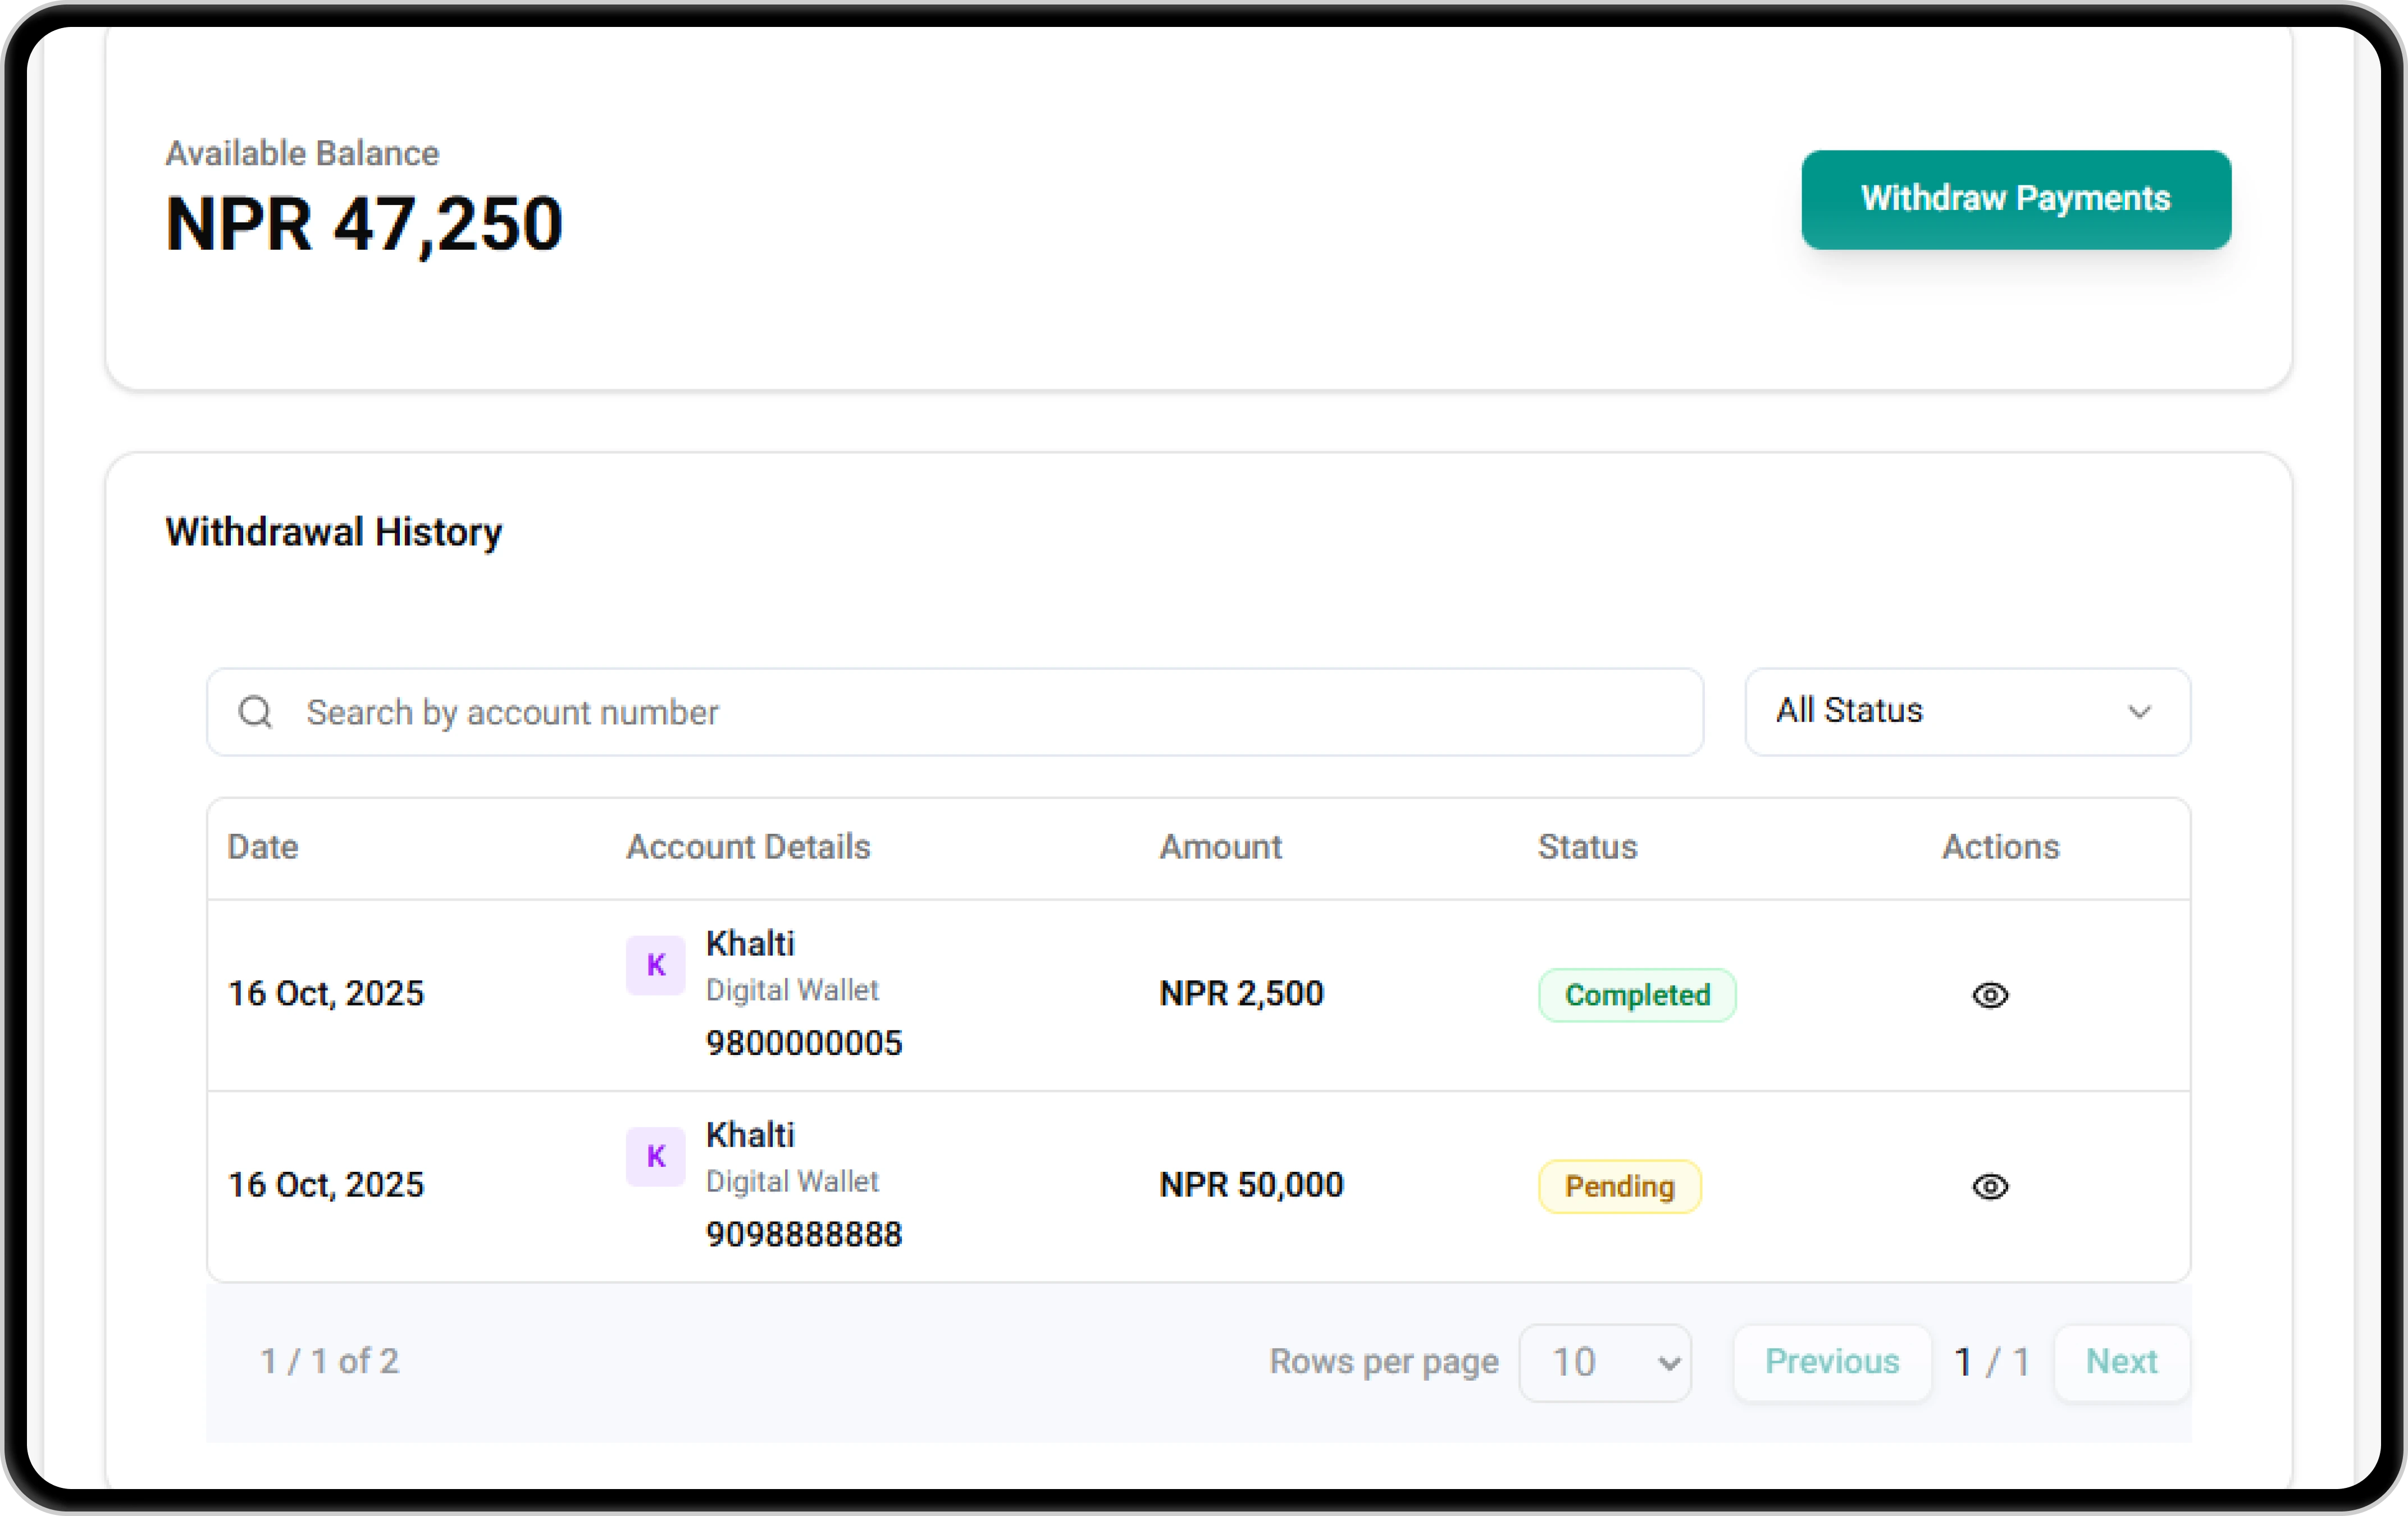The width and height of the screenshot is (2408, 1516).
Task: Click the Pending status badge
Action: 1618,1186
